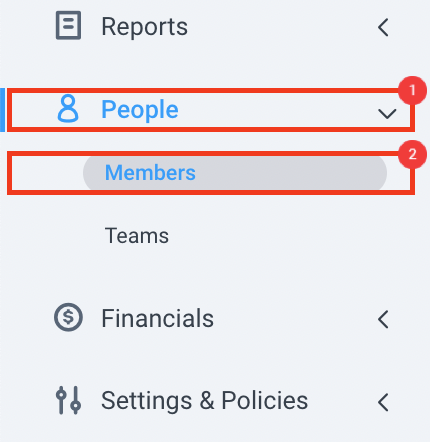Image resolution: width=430 pixels, height=442 pixels.
Task: Open the Members submenu item
Action: [150, 173]
